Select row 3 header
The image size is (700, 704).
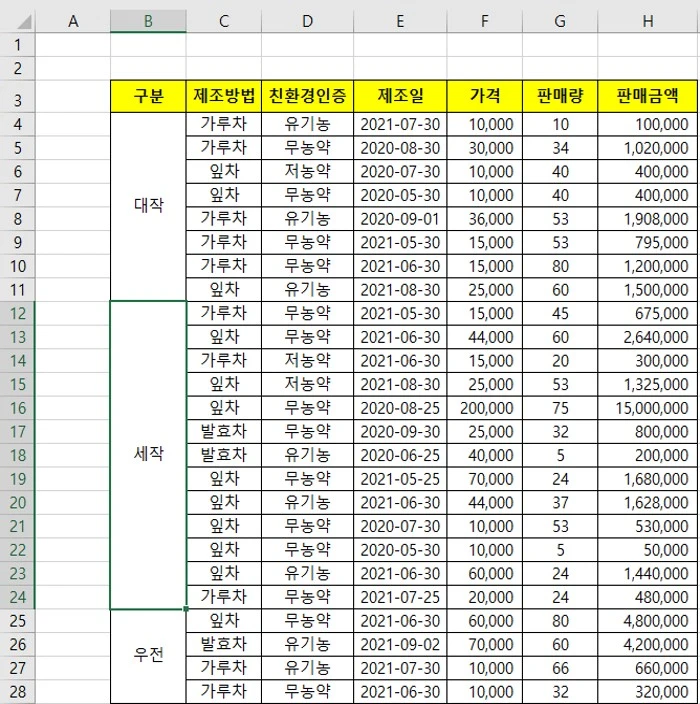tap(18, 96)
